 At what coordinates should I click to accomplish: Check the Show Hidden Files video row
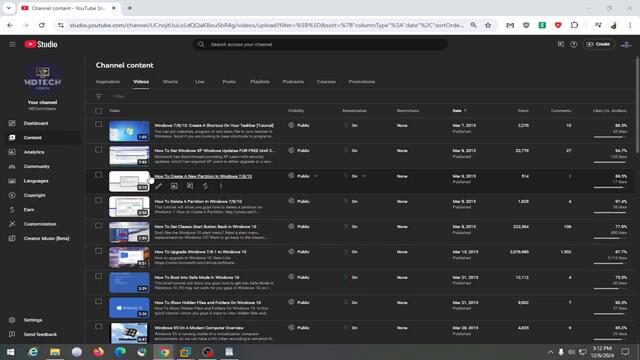point(99,302)
